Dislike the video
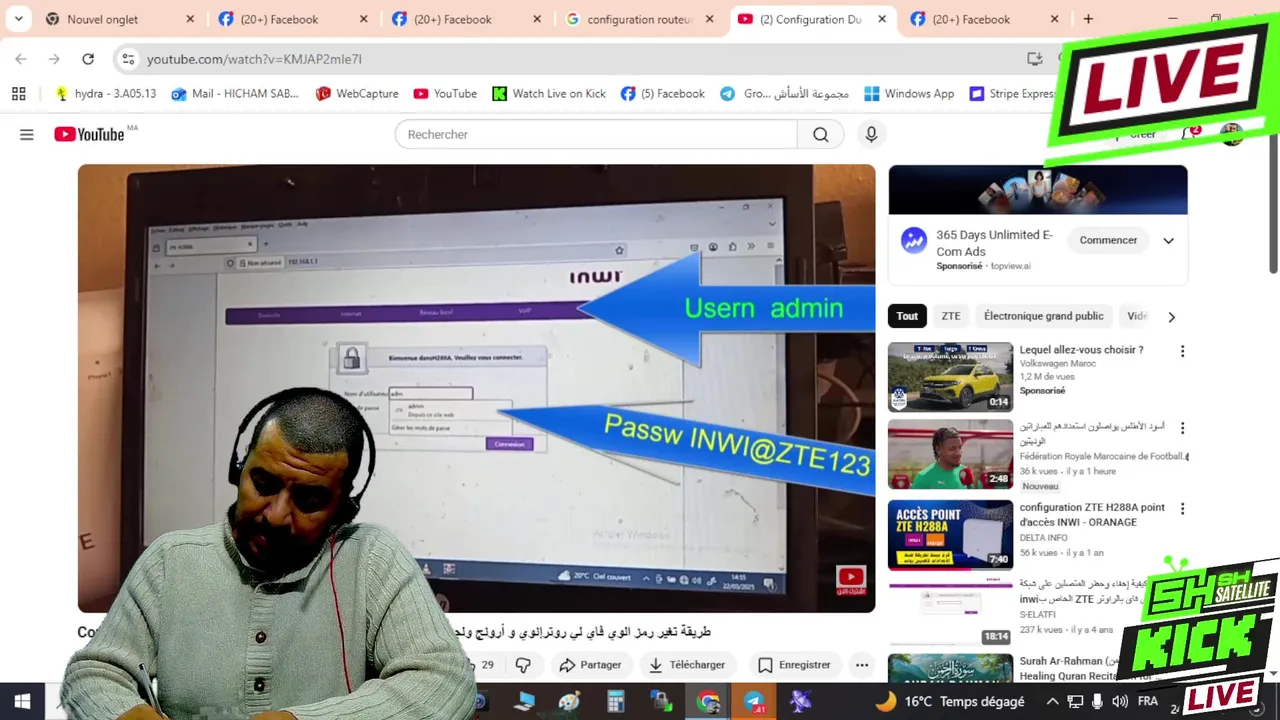Screen dimensions: 1280x720 pos(522,665)
